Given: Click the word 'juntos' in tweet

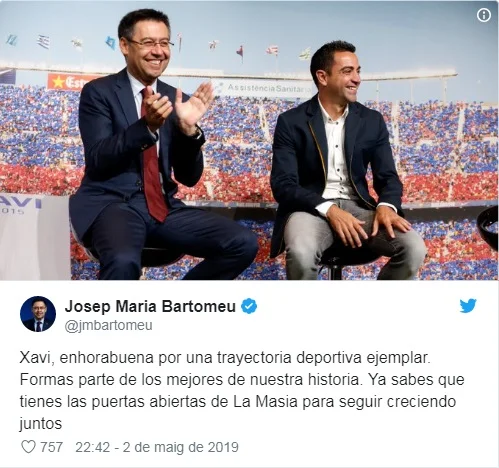Looking at the screenshot, I should coord(41,424).
